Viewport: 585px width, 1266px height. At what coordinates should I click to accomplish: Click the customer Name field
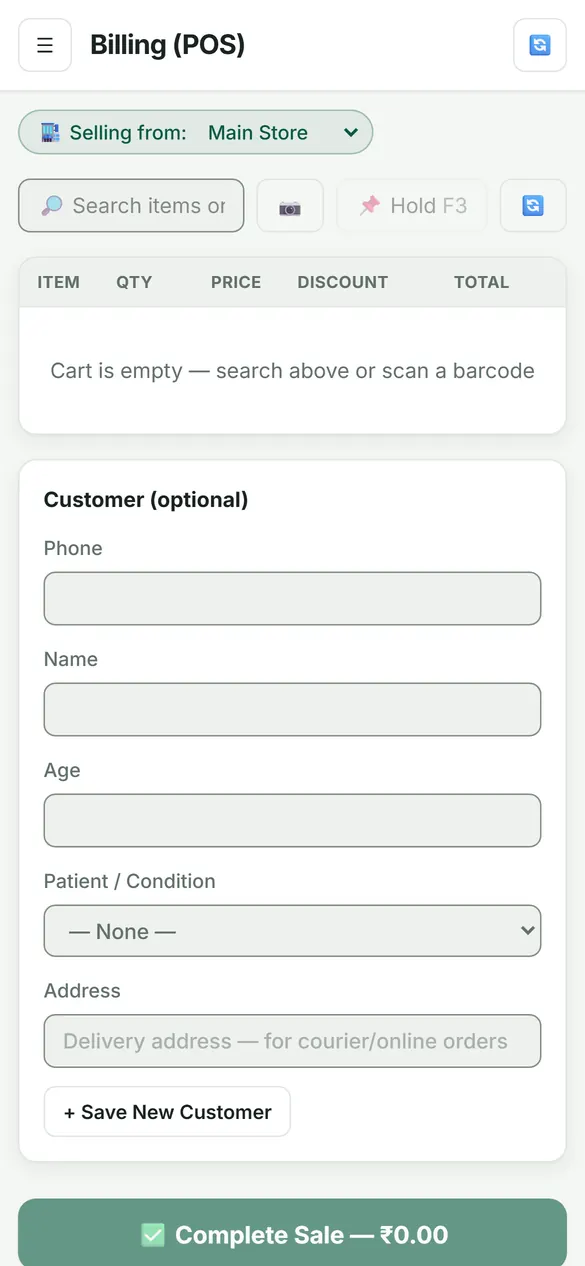click(x=292, y=710)
